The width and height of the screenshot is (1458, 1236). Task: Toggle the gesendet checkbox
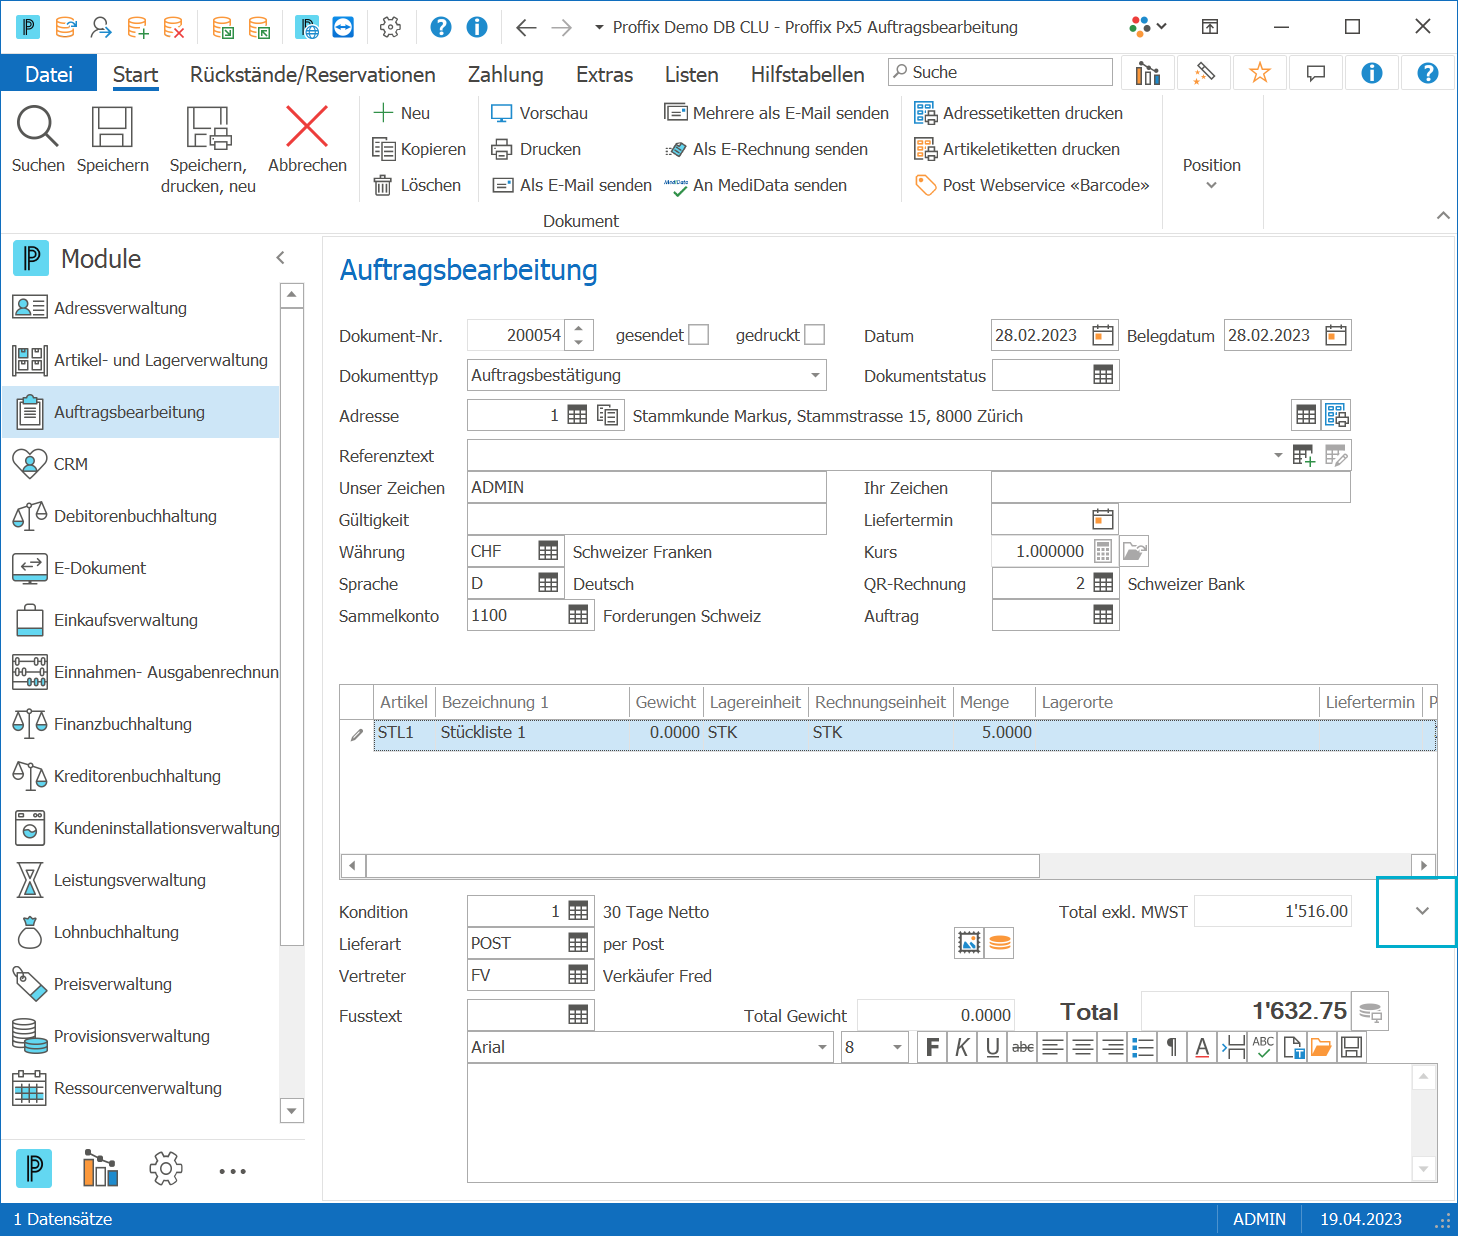pyautogui.click(x=699, y=335)
